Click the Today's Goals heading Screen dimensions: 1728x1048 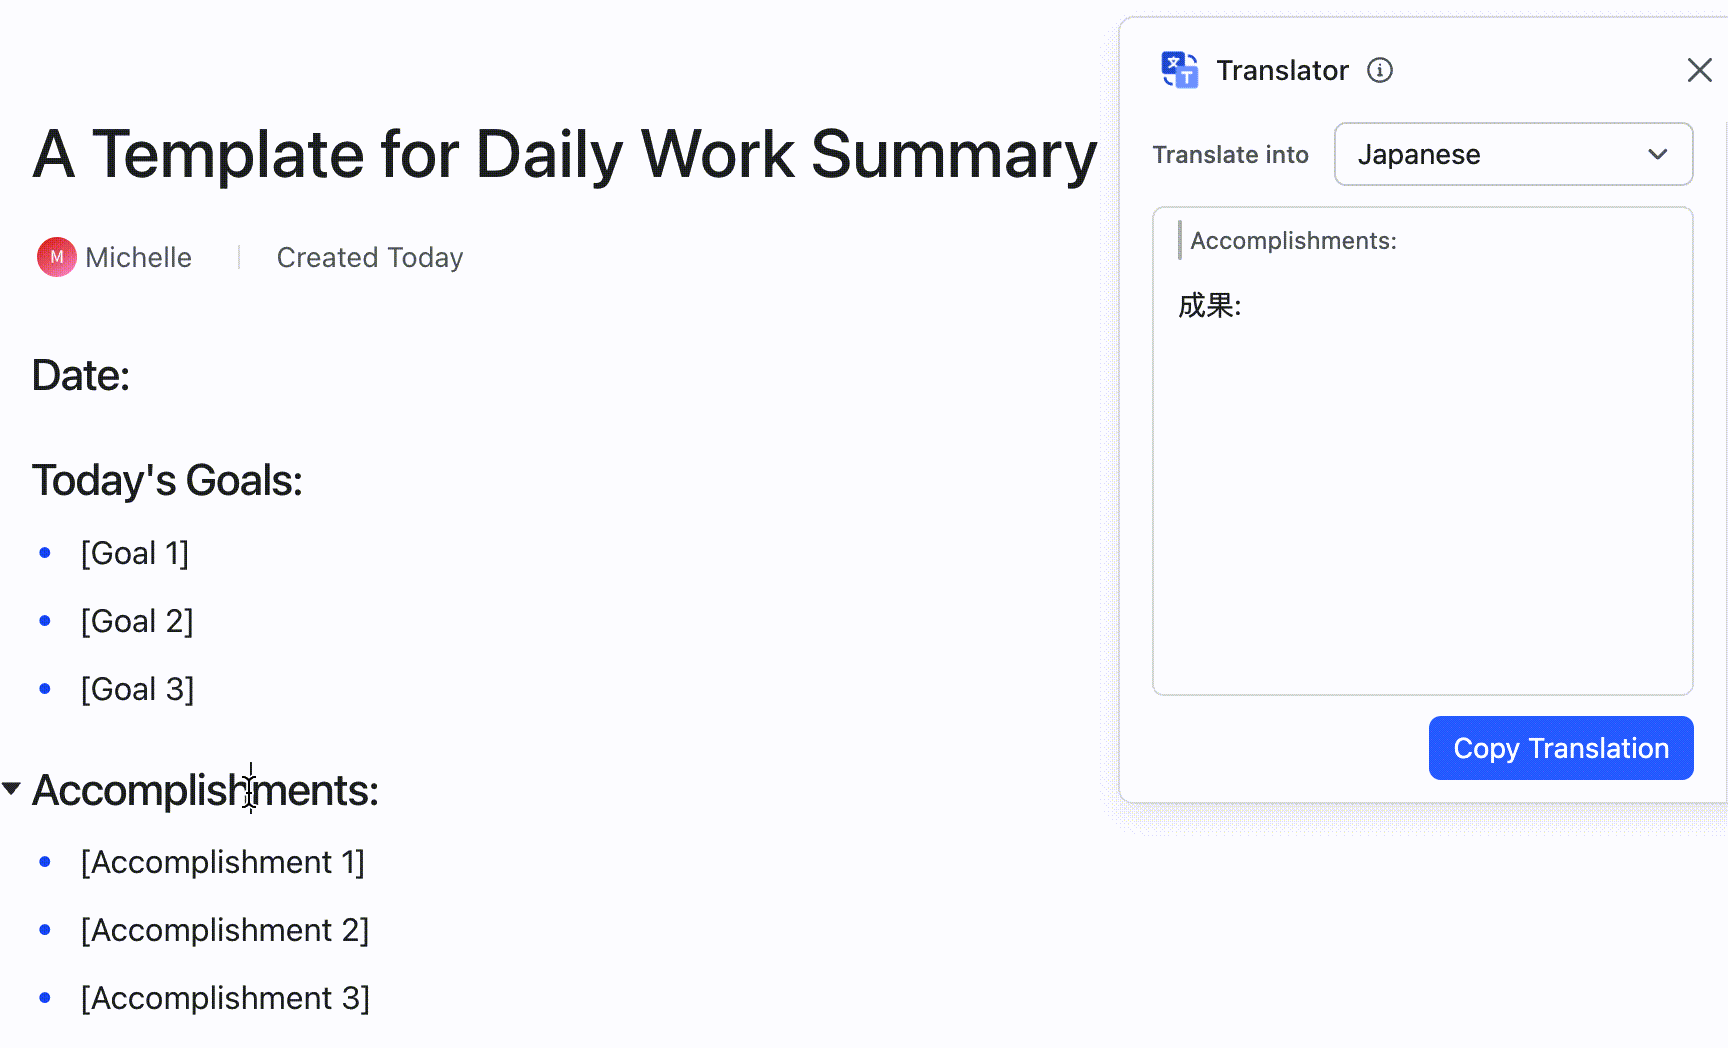point(167,480)
